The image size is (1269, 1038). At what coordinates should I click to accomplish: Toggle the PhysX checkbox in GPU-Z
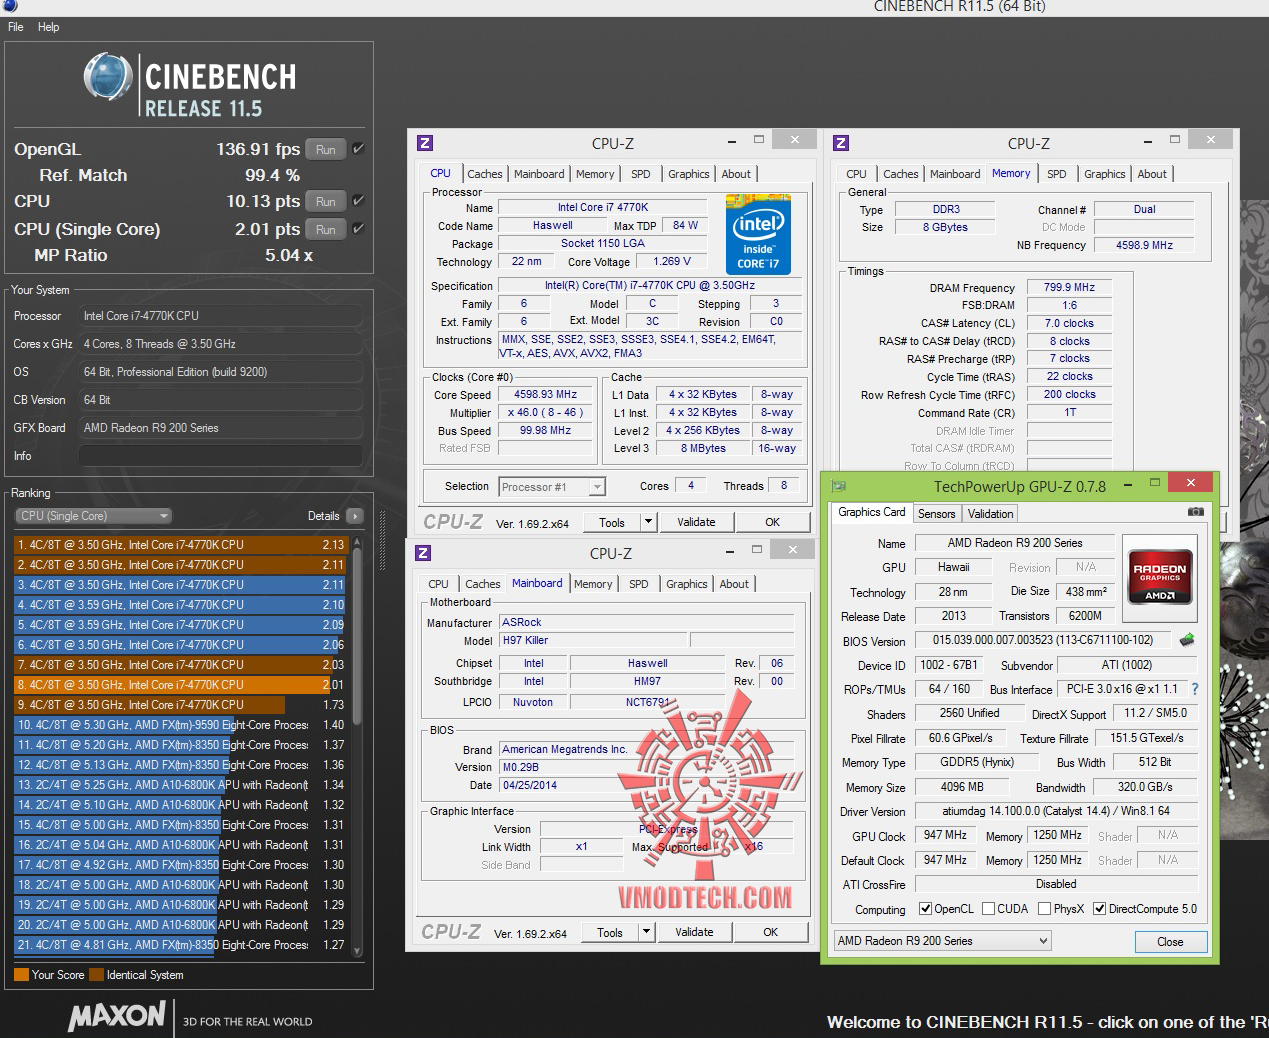point(1044,909)
